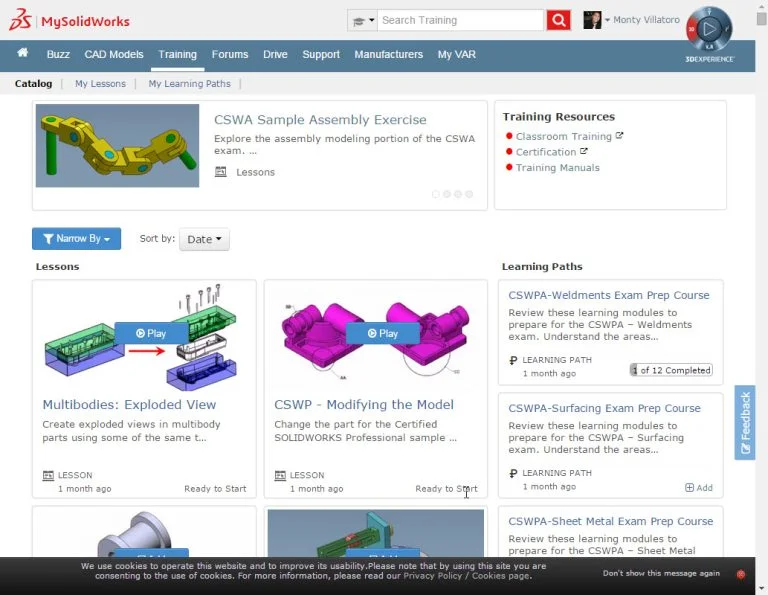This screenshot has height=595, width=768.
Task: Switch to My Learning Paths tab
Action: click(x=189, y=84)
